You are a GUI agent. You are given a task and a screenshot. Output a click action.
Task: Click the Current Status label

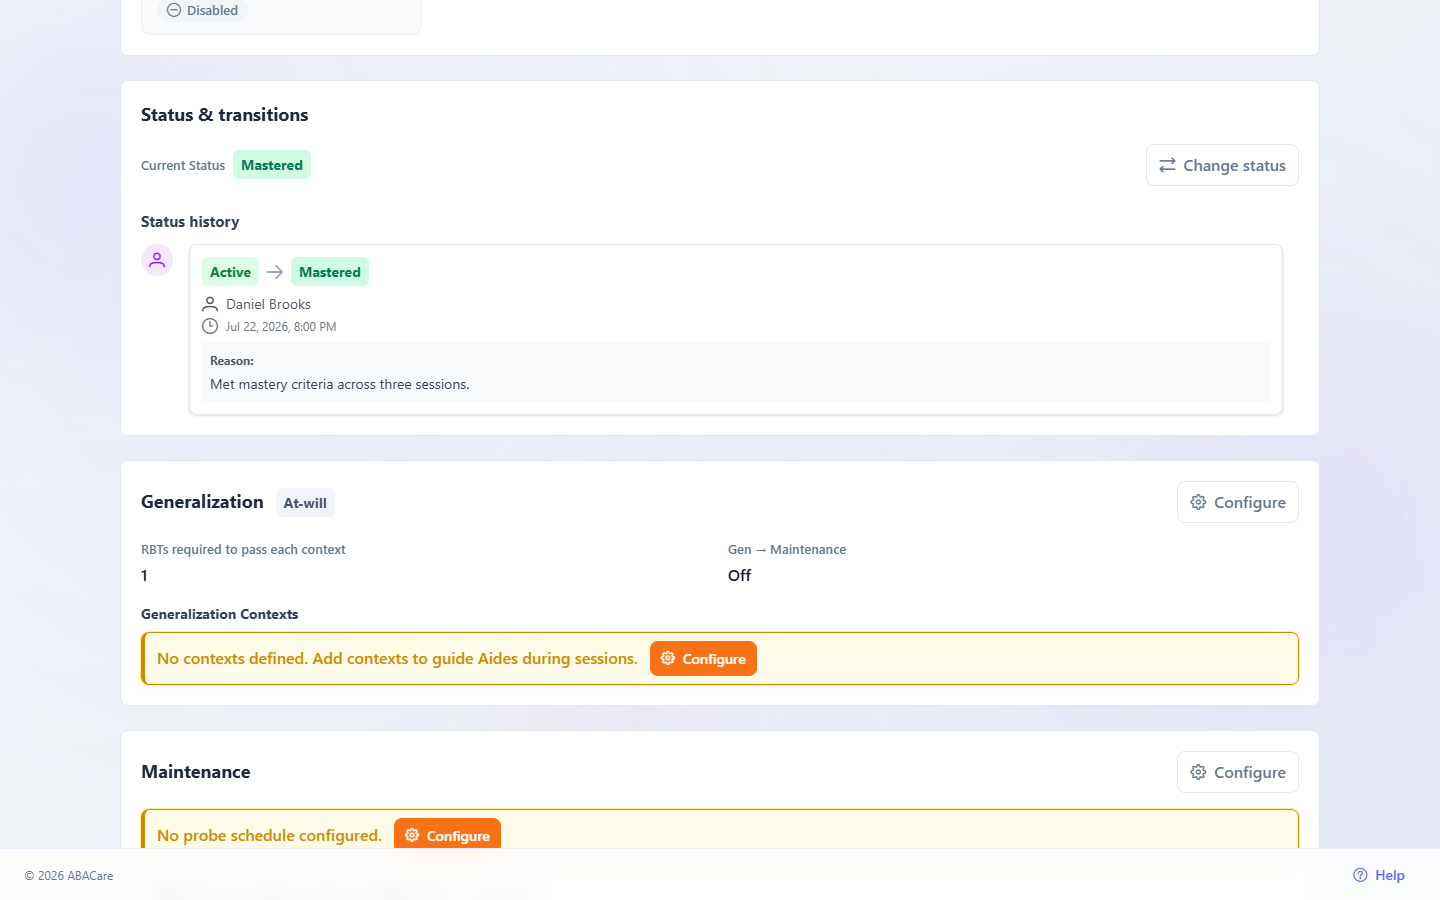[x=183, y=166]
